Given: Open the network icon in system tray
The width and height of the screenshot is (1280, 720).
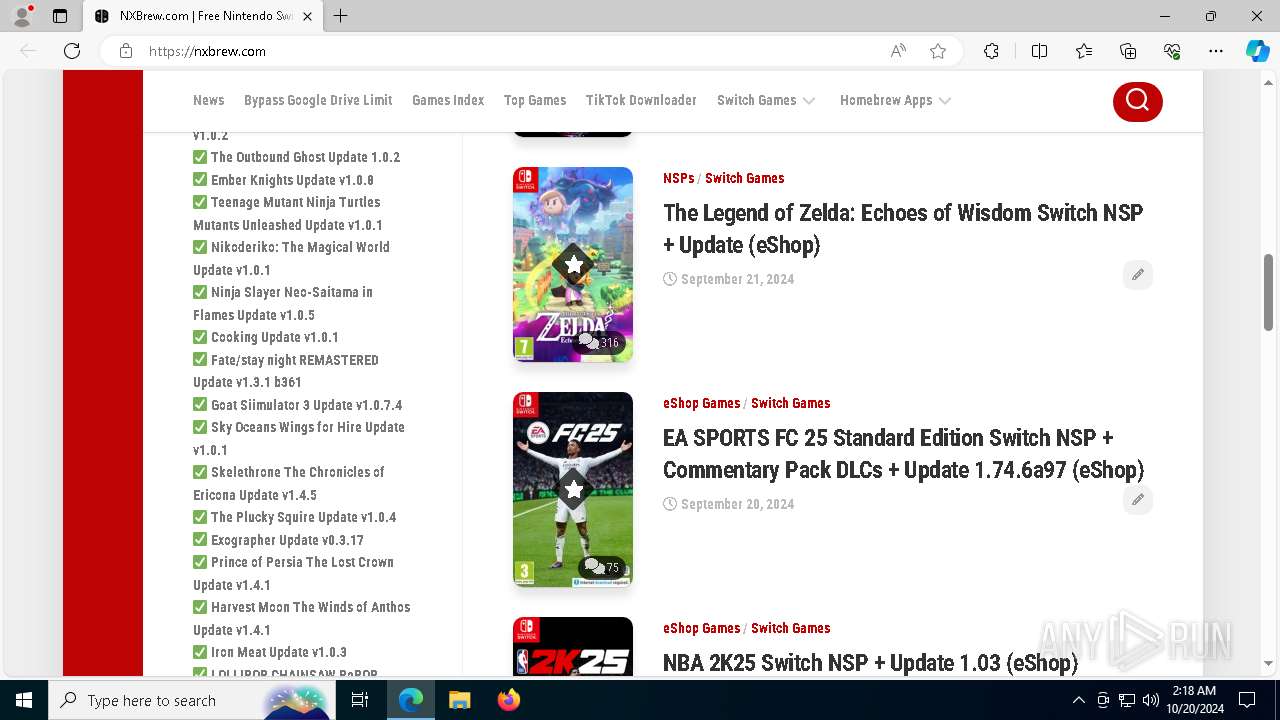Looking at the screenshot, I should tap(1127, 700).
